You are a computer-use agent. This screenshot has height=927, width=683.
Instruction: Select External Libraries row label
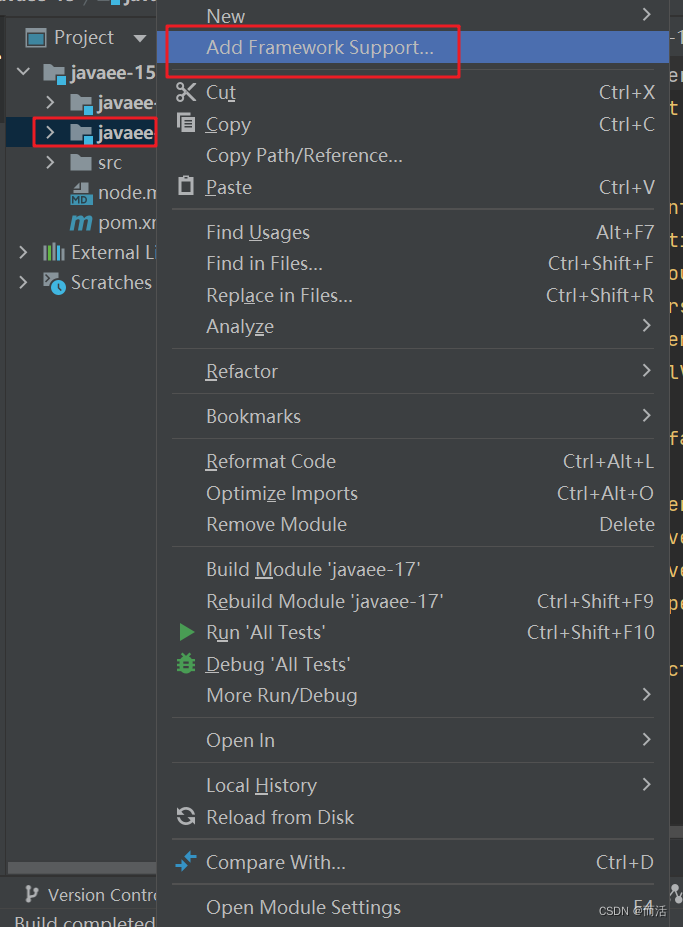pyautogui.click(x=114, y=252)
